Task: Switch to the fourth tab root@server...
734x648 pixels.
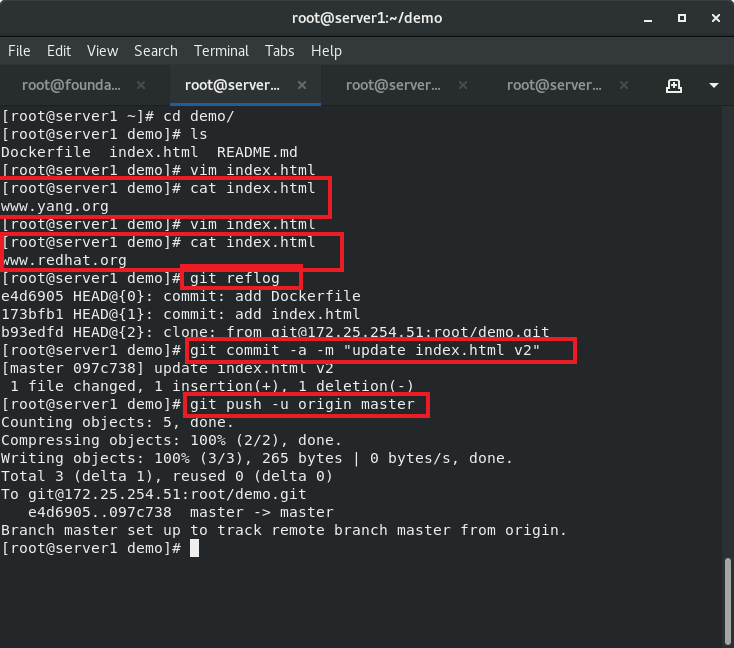Action: click(554, 85)
